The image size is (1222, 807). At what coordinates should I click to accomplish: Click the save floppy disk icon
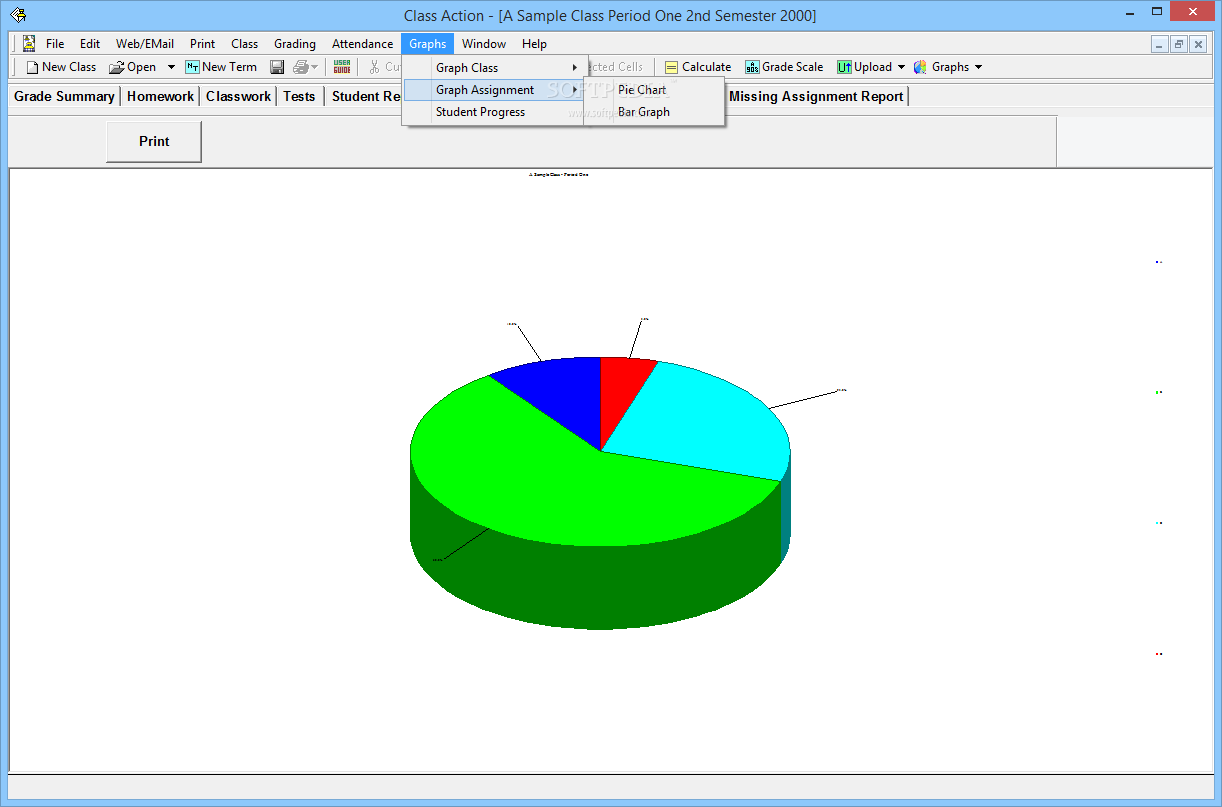click(x=277, y=67)
